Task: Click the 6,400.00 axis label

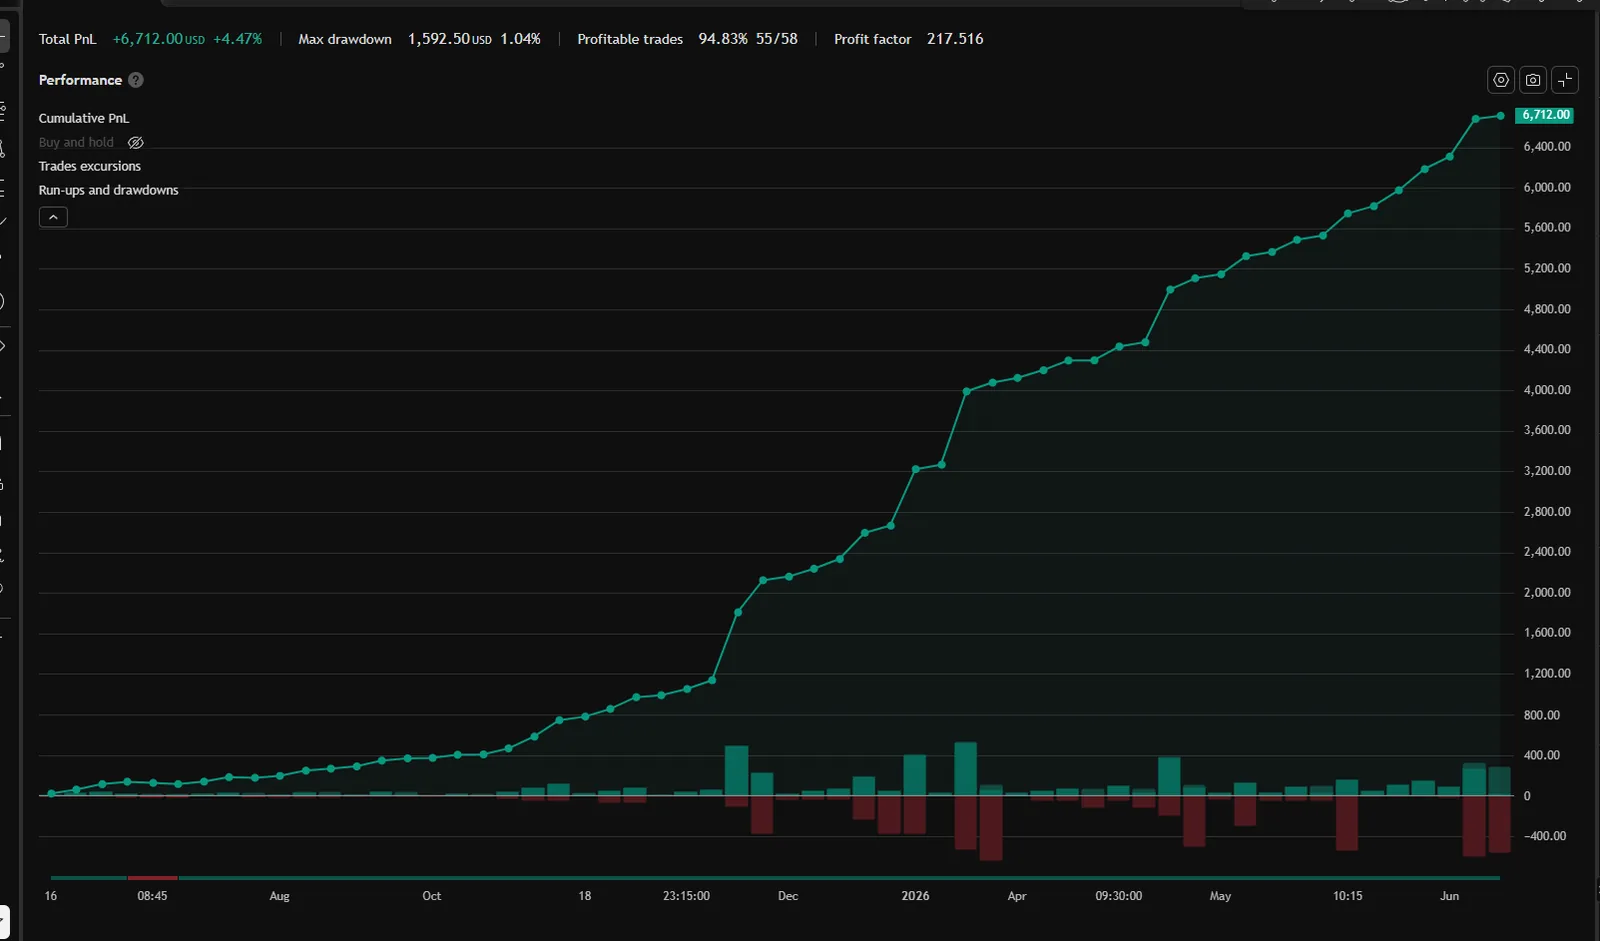Action: coord(1547,146)
